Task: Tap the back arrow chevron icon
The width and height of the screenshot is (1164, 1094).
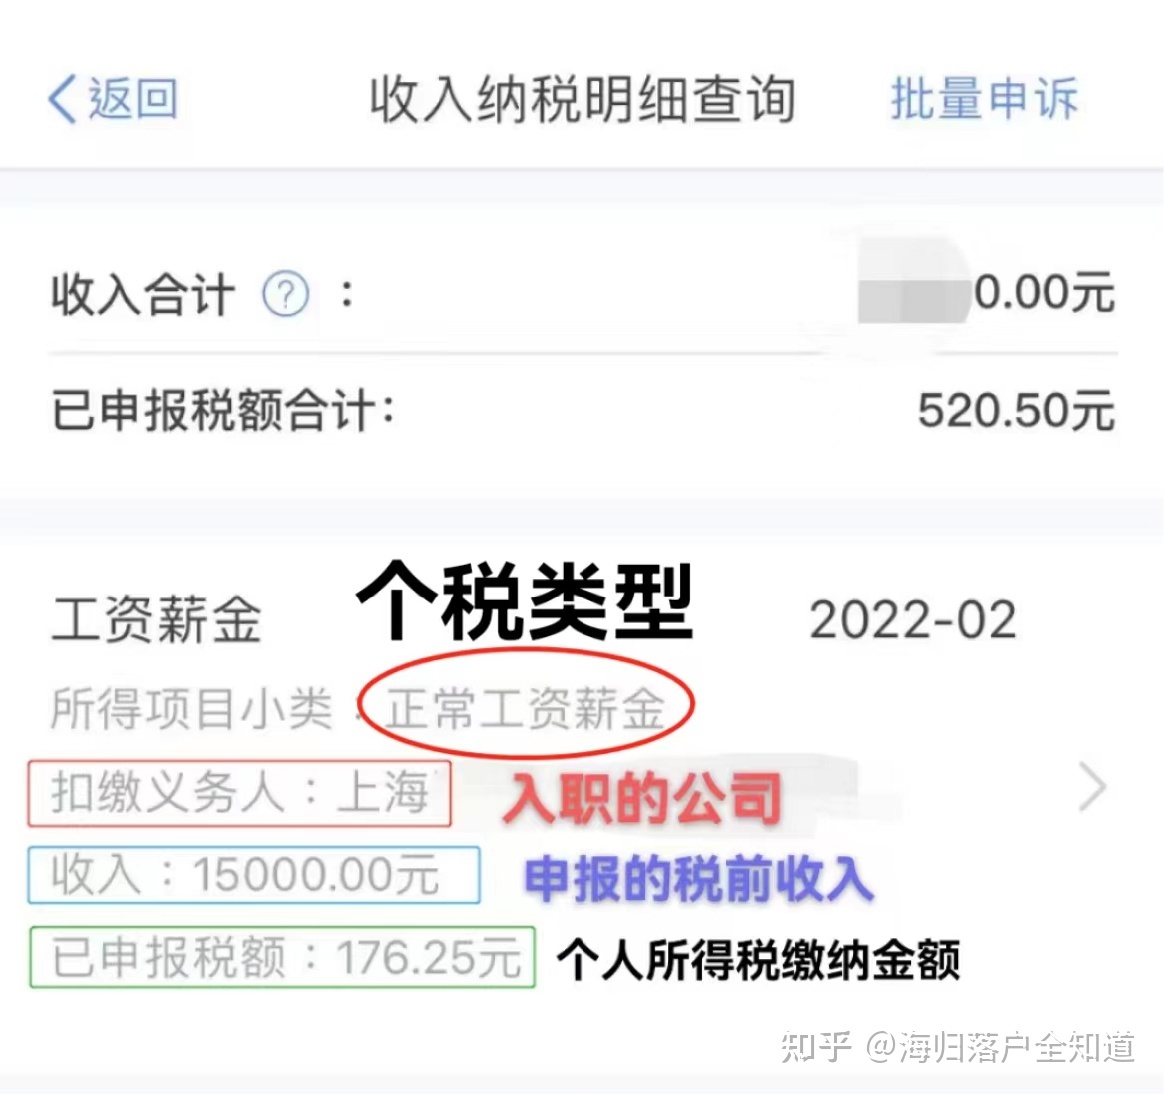Action: pos(62,99)
